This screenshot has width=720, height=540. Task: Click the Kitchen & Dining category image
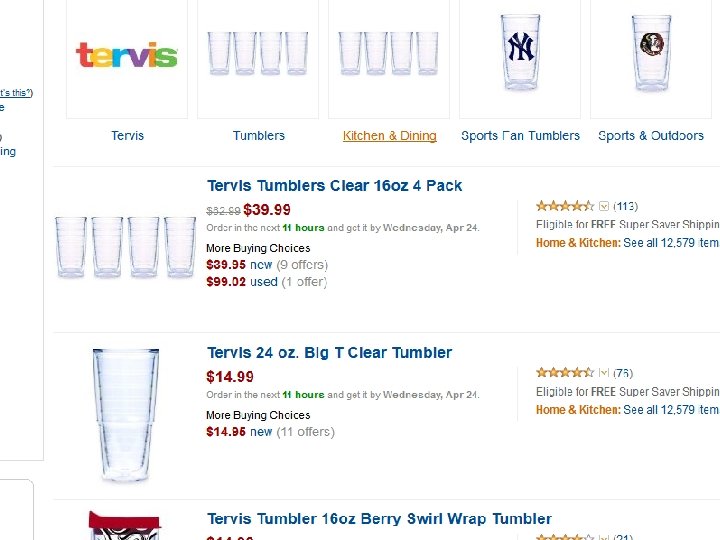click(x=389, y=54)
